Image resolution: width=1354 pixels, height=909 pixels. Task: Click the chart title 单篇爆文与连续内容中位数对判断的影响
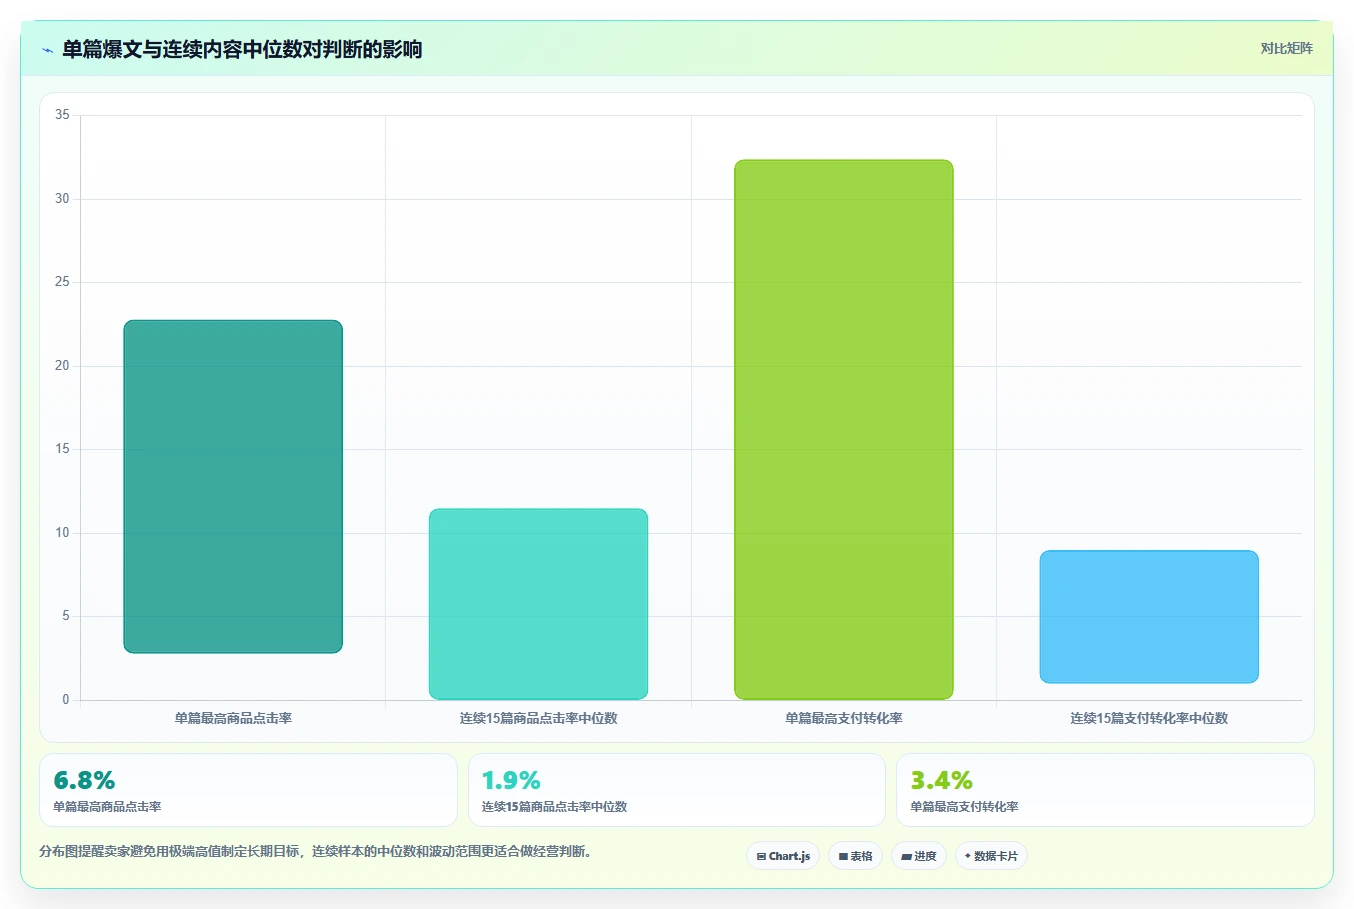point(242,49)
